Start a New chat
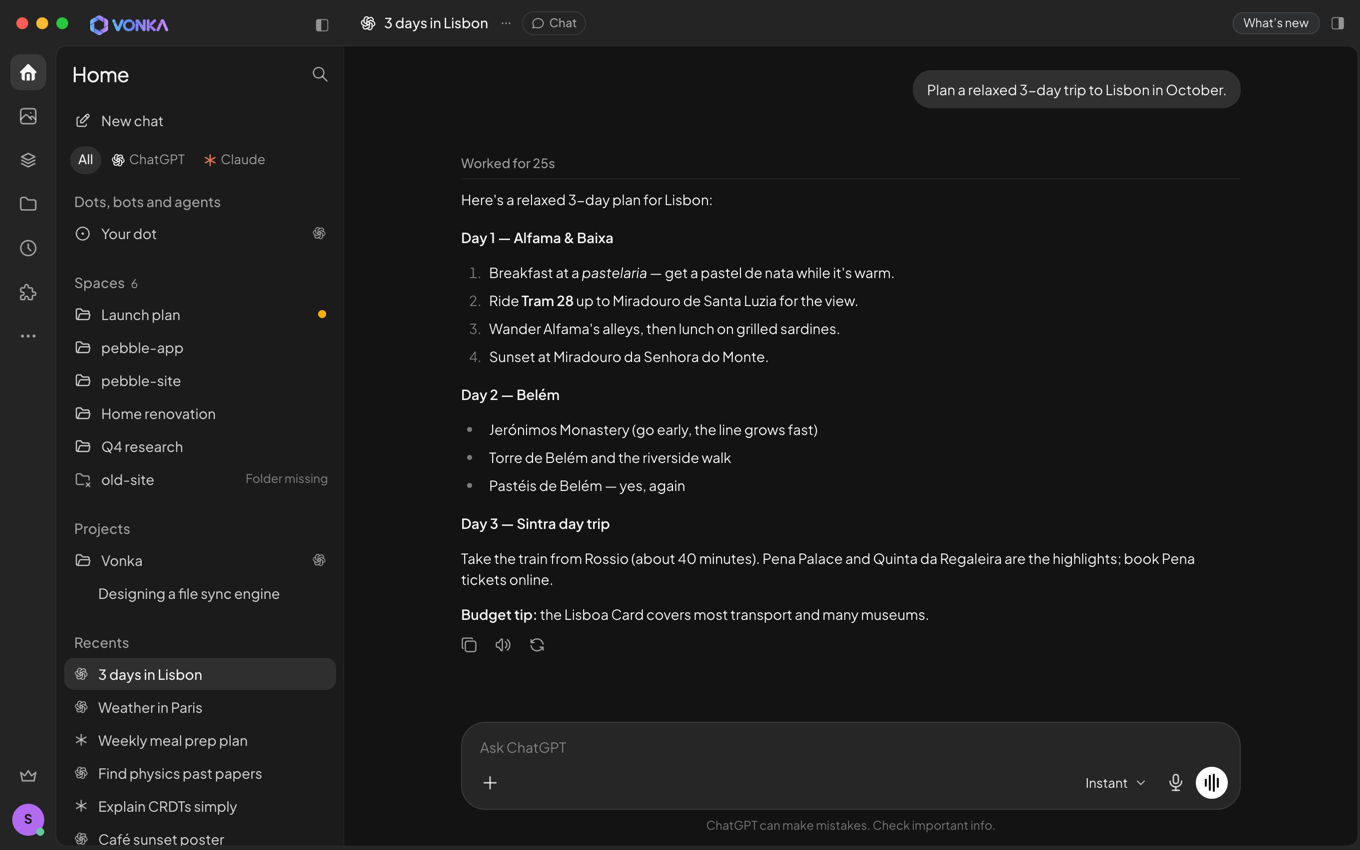This screenshot has width=1360, height=850. pos(200,121)
